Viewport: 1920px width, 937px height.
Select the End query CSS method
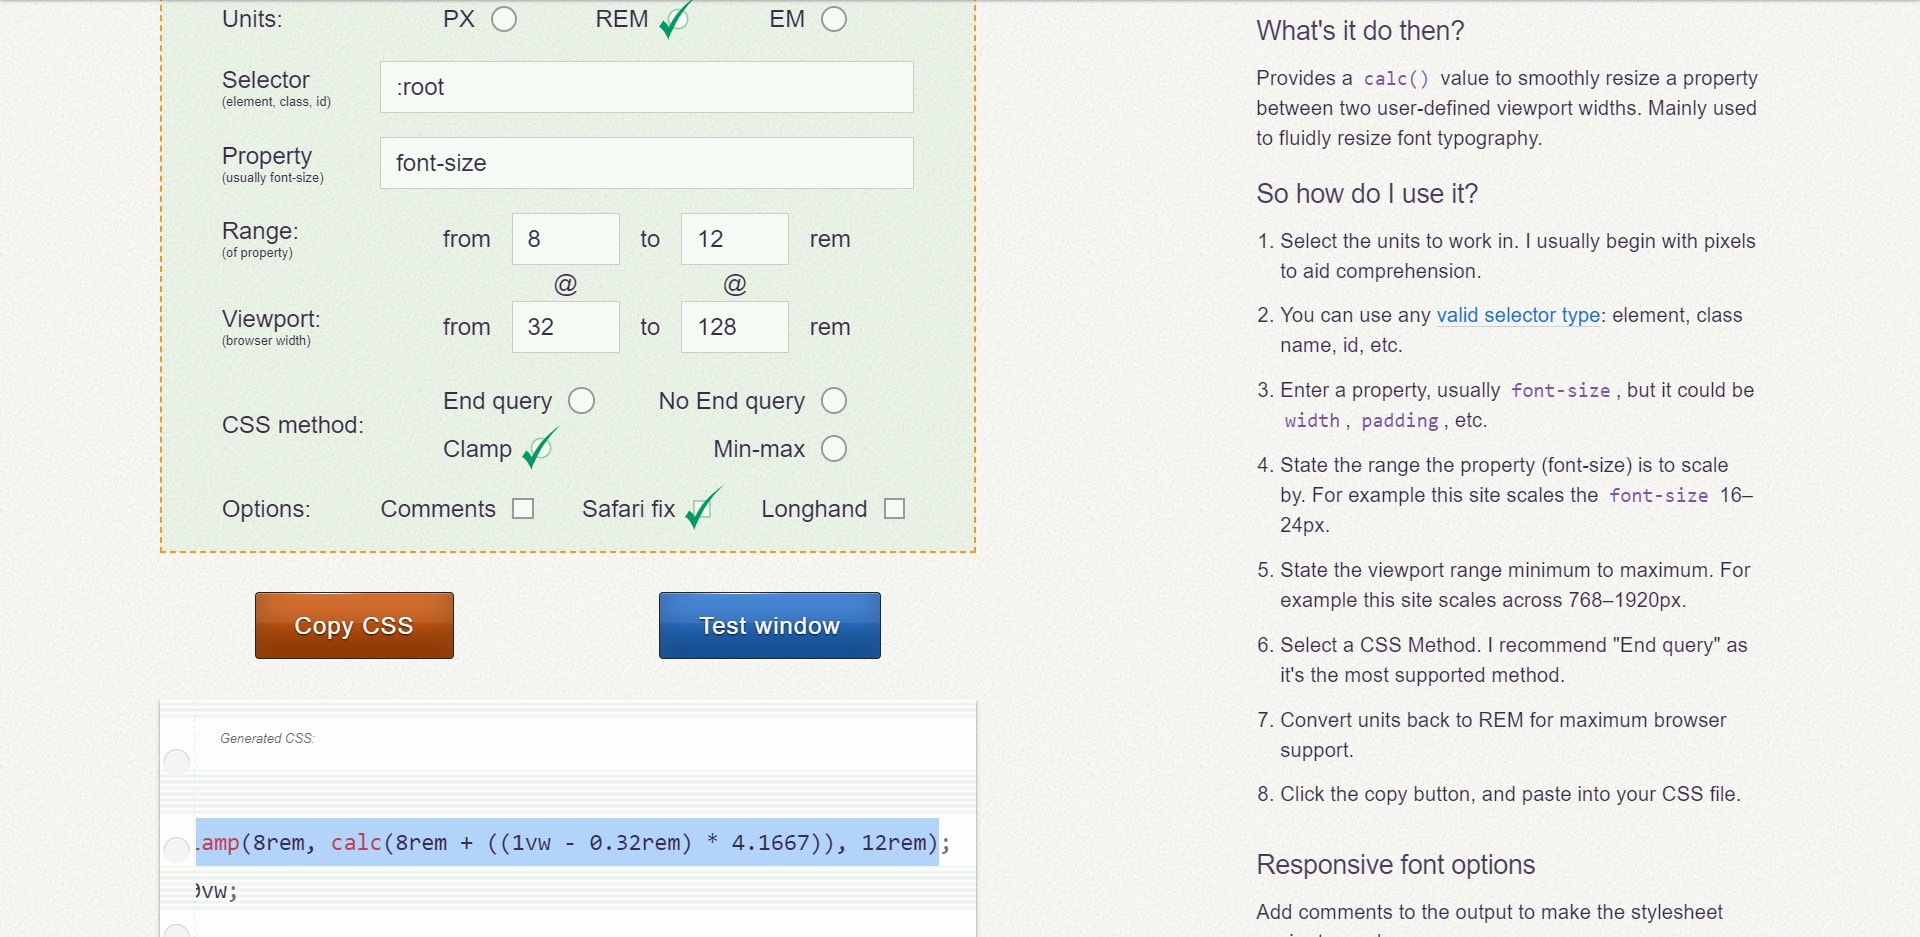[581, 401]
